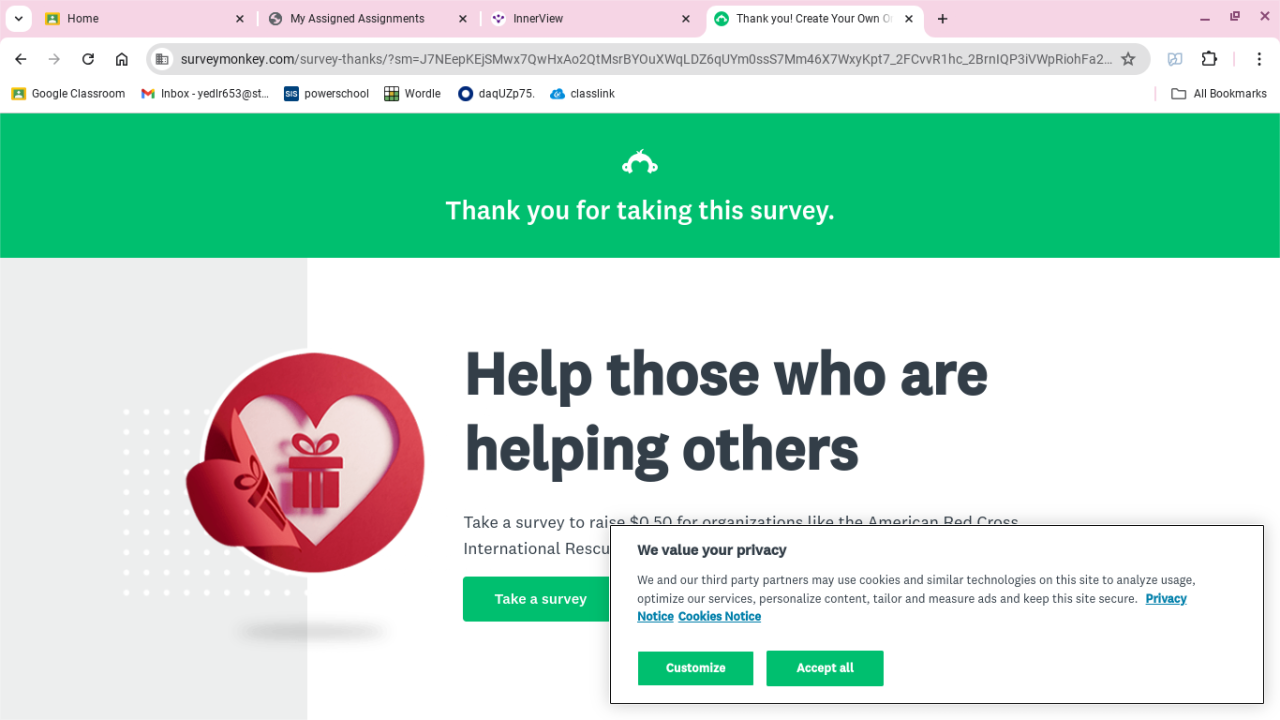Screen dimensions: 1280x720
Task: Click the Take a survey button
Action: coord(541,599)
